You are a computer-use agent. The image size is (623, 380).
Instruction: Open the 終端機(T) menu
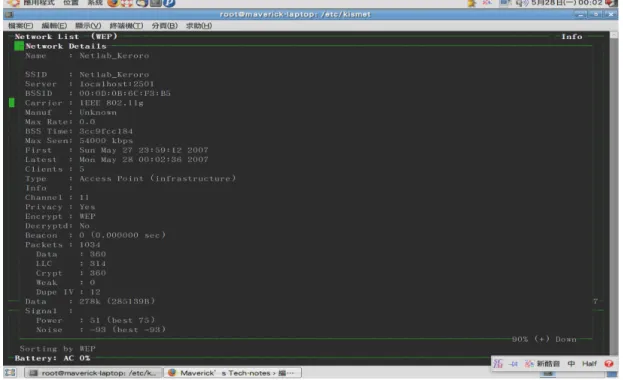coord(126,26)
